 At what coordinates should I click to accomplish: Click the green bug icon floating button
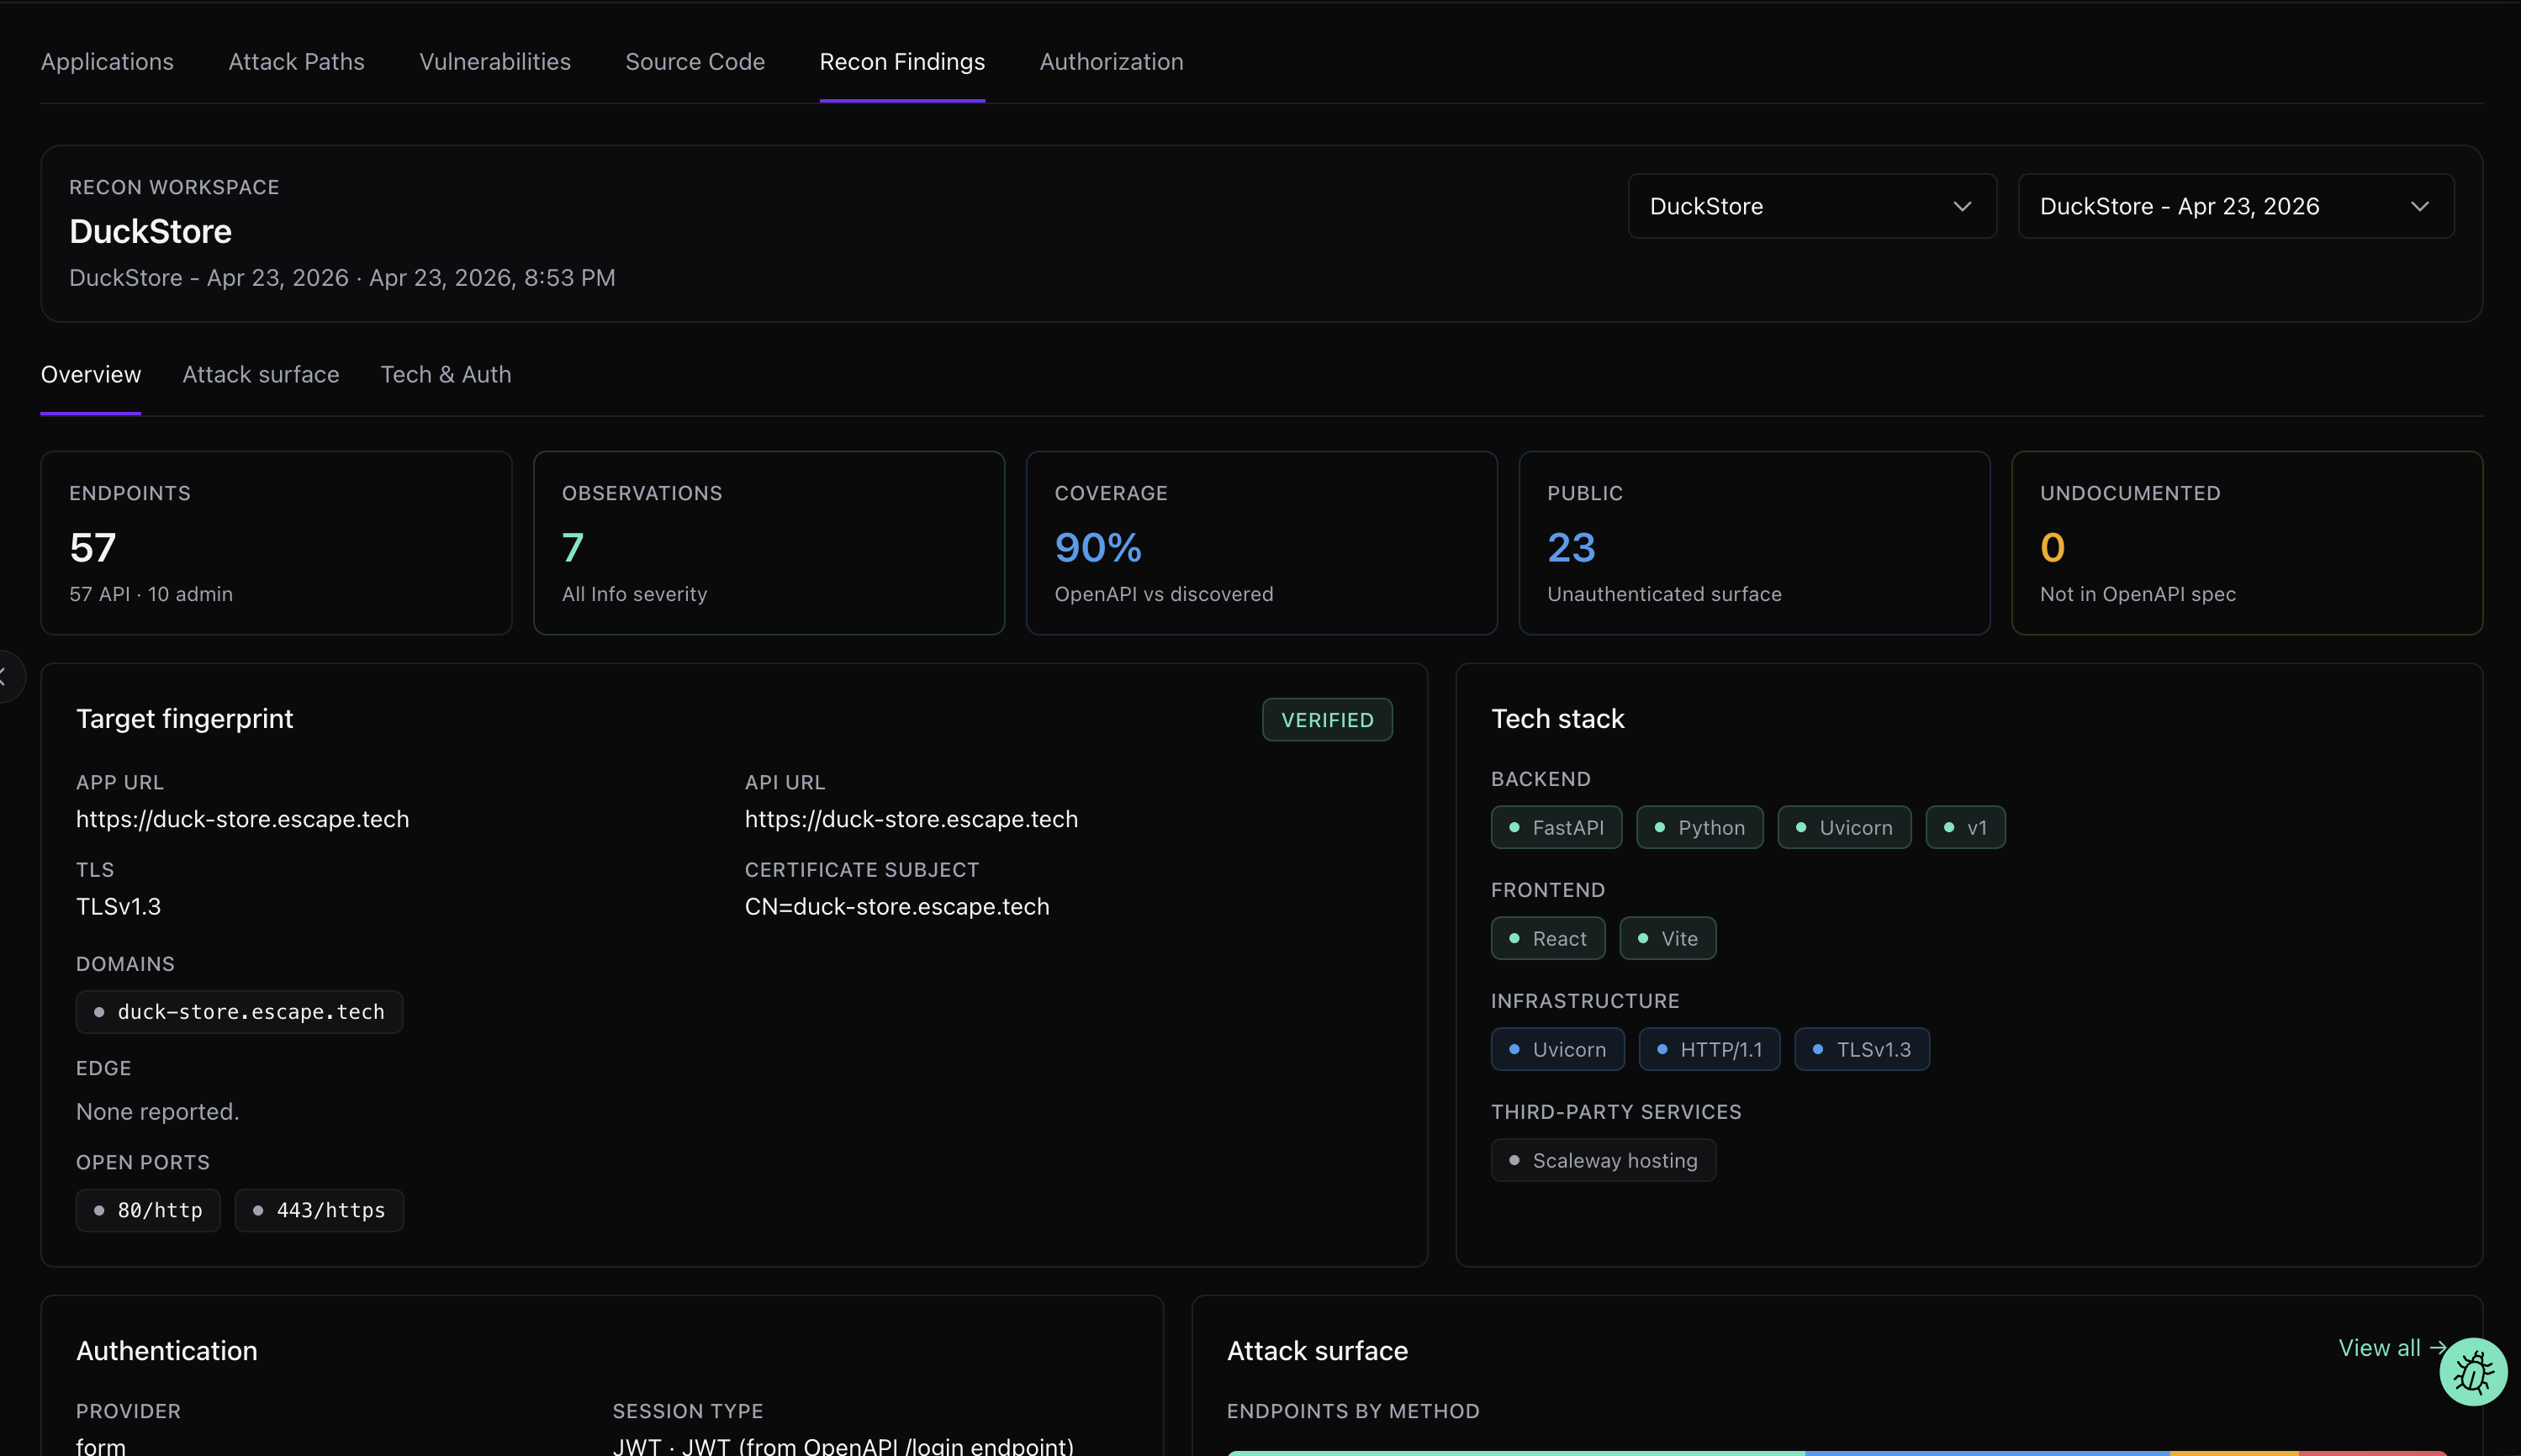pyautogui.click(x=2473, y=1372)
